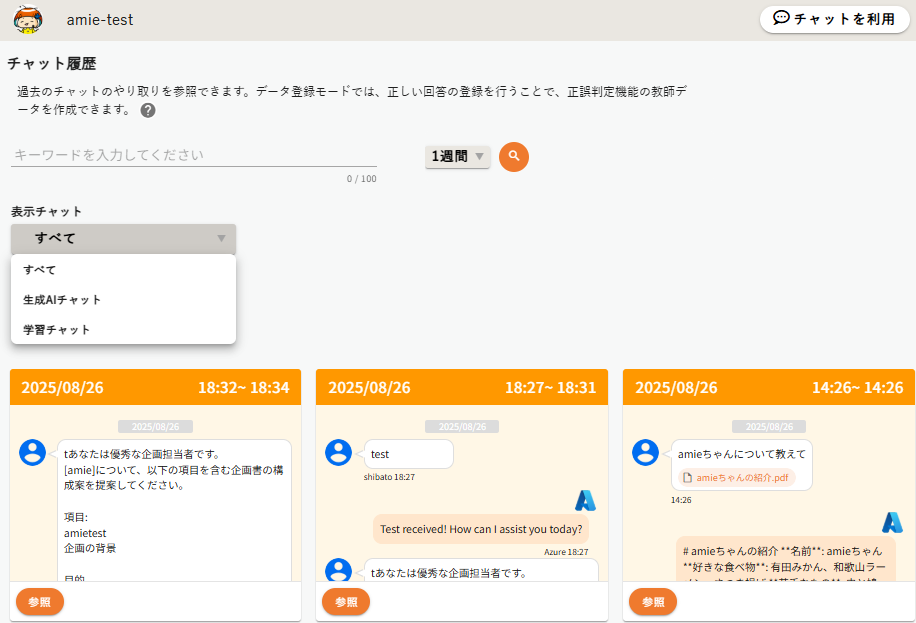Click the user avatar in the 18:32 chat card

33,452
